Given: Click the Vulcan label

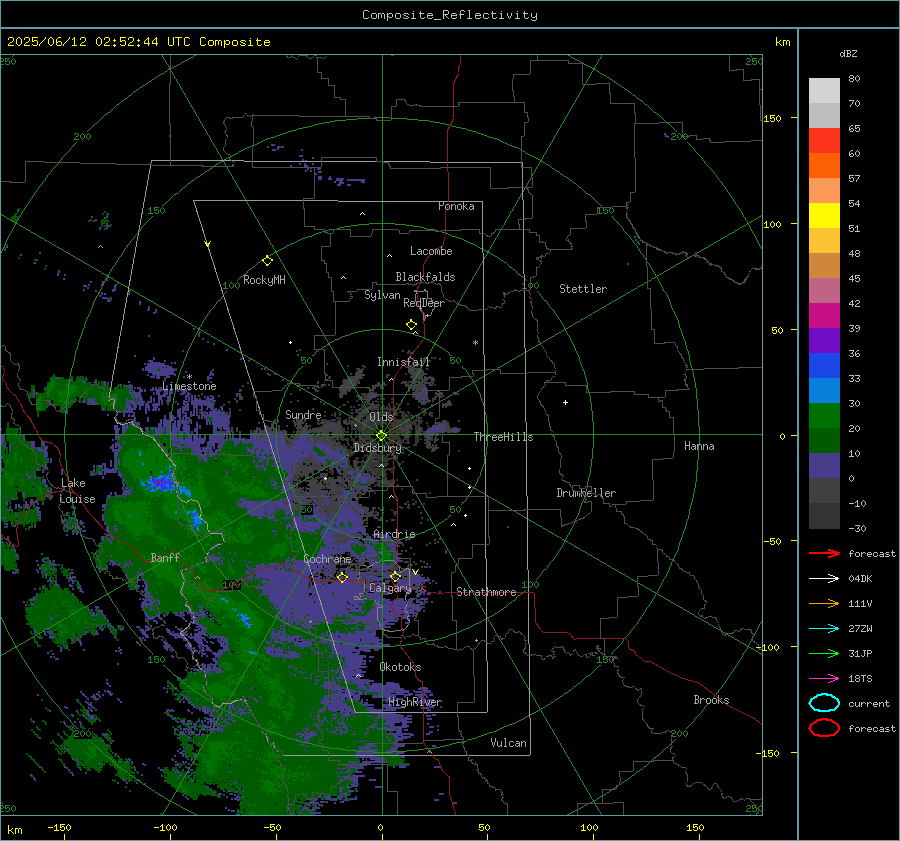Looking at the screenshot, I should tap(508, 743).
